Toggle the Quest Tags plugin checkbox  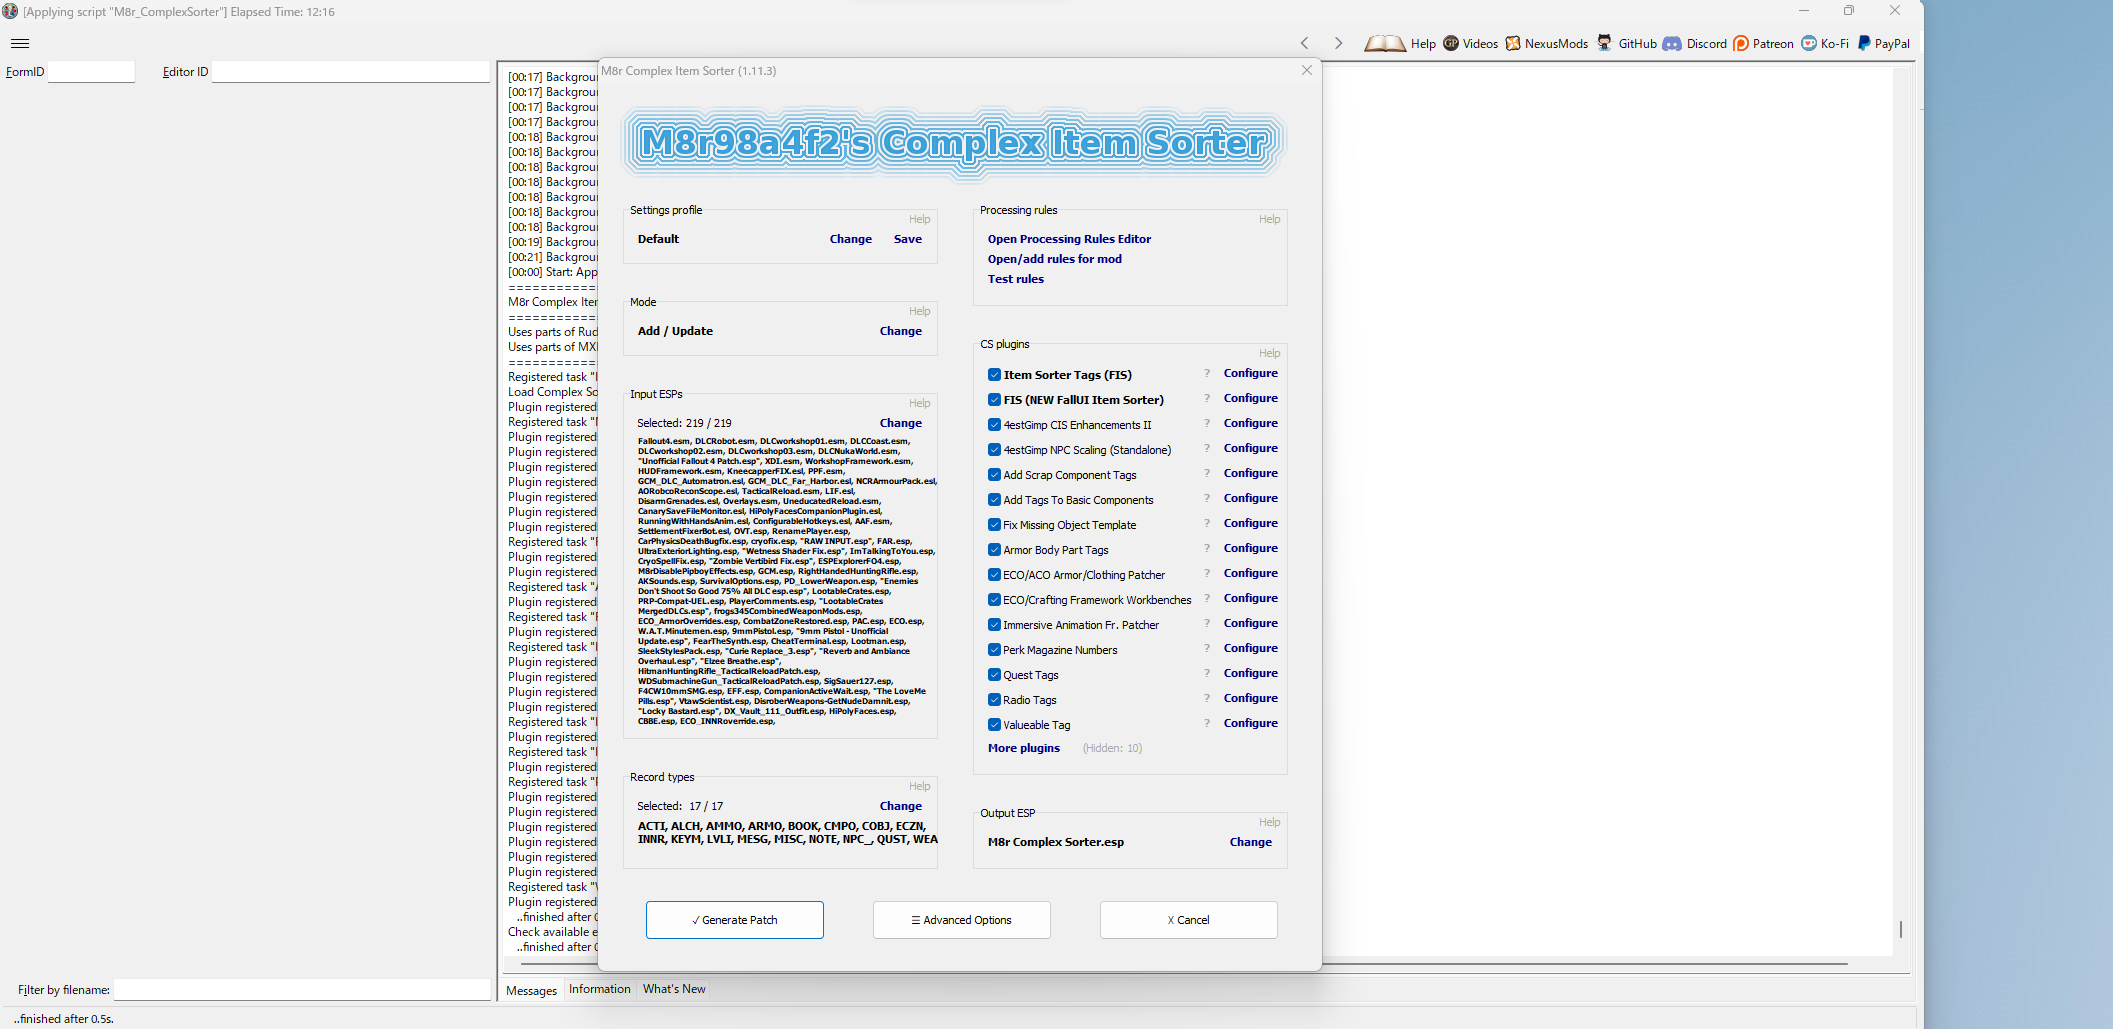tap(994, 675)
